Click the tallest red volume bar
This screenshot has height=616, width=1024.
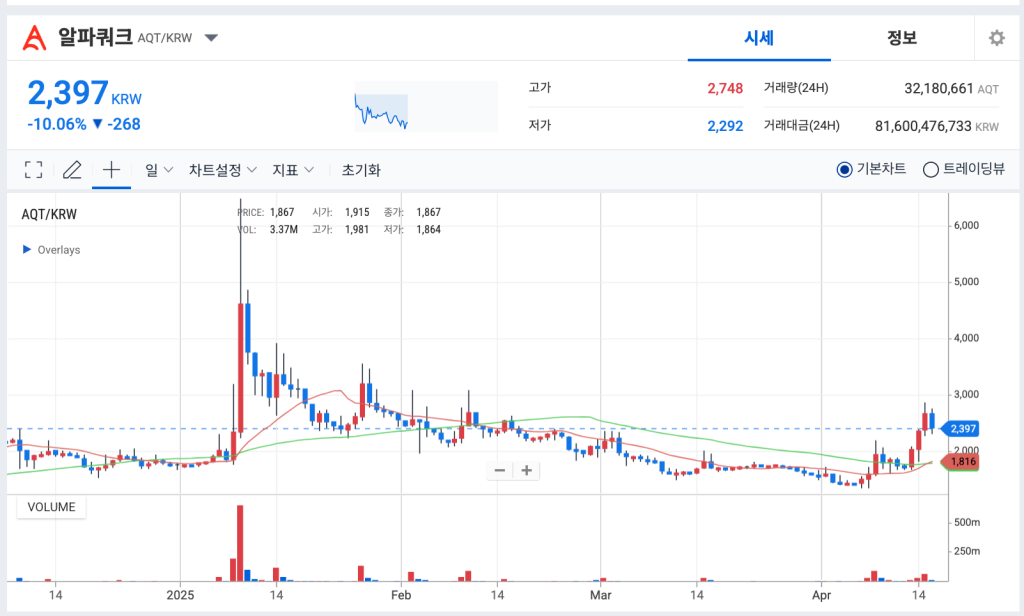(240, 543)
